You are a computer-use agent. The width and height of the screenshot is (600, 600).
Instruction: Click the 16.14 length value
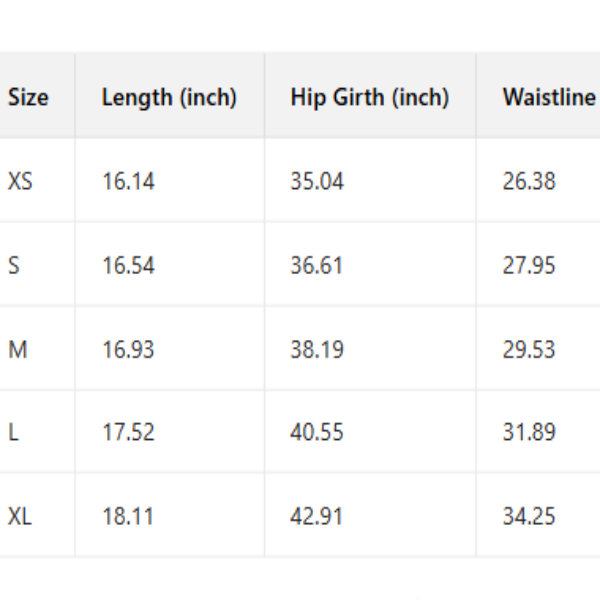[128, 182]
